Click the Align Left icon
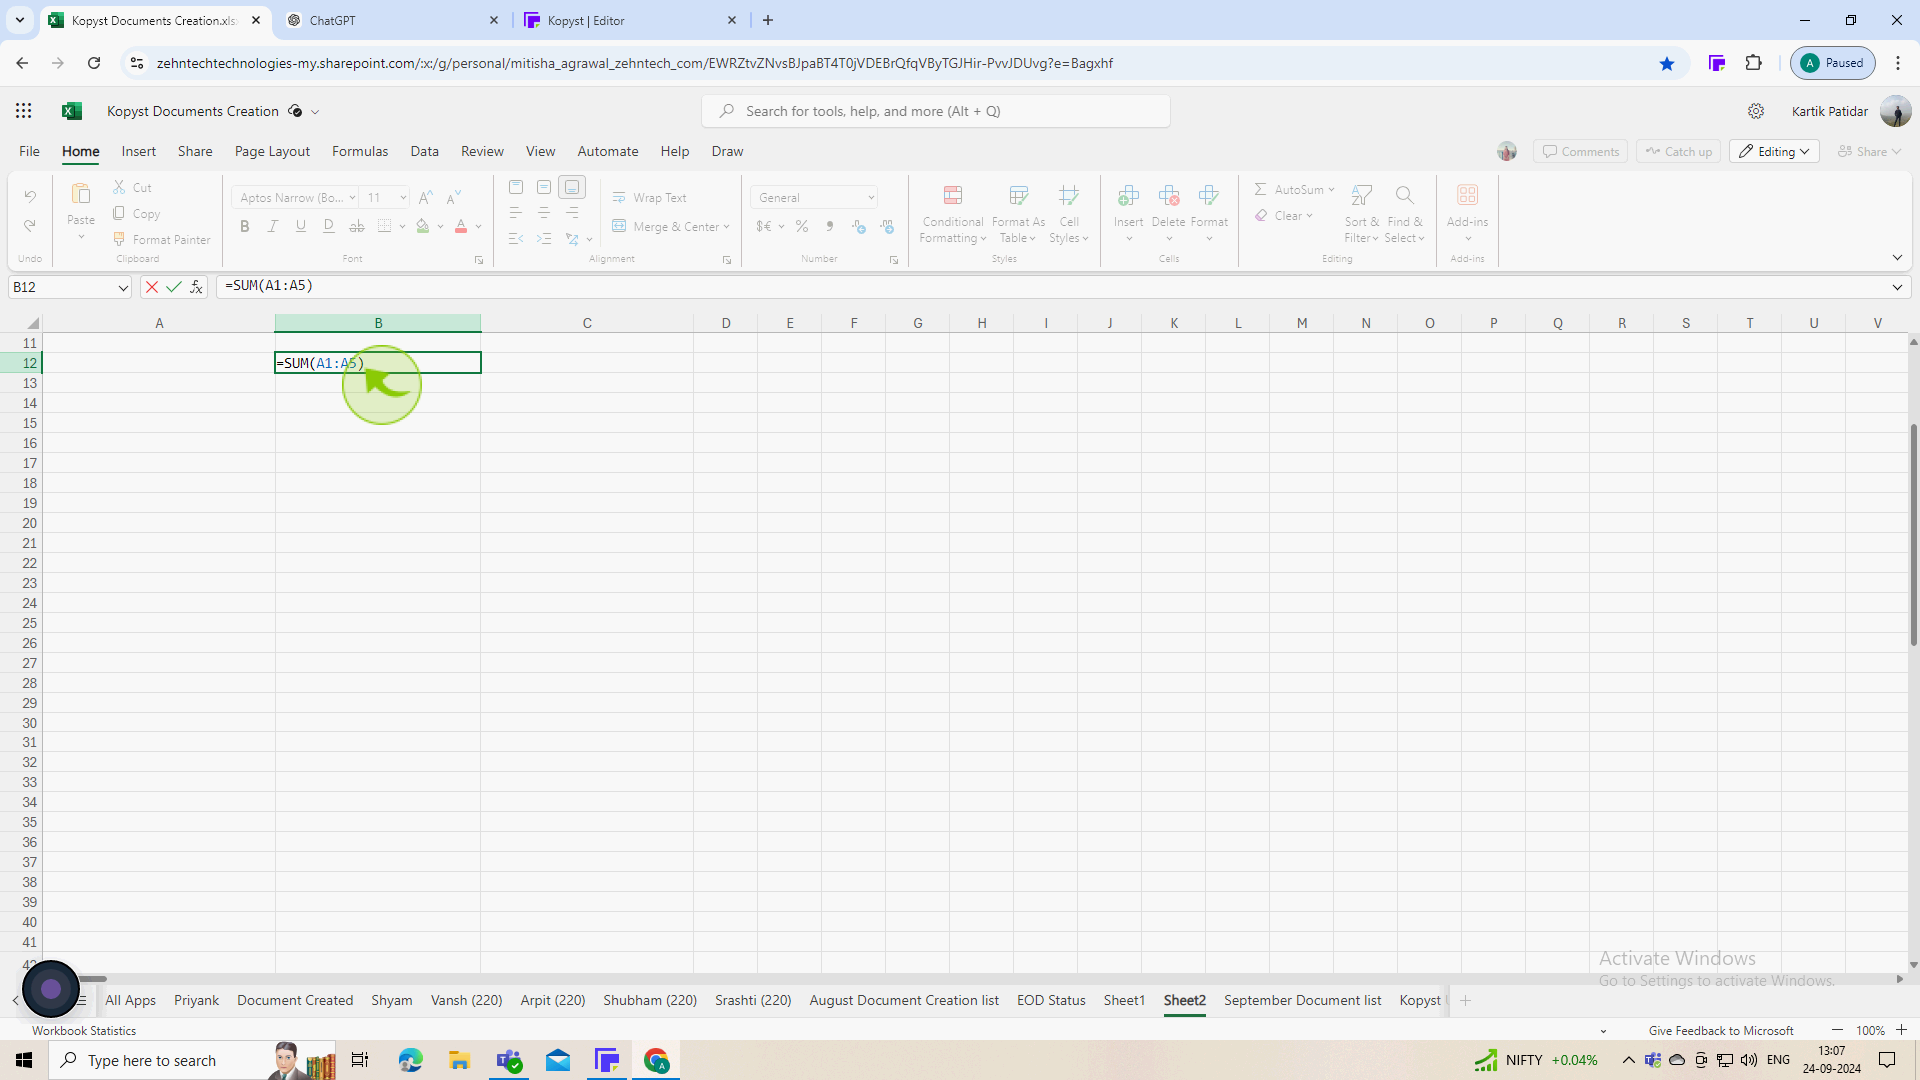1920x1080 pixels. click(516, 213)
